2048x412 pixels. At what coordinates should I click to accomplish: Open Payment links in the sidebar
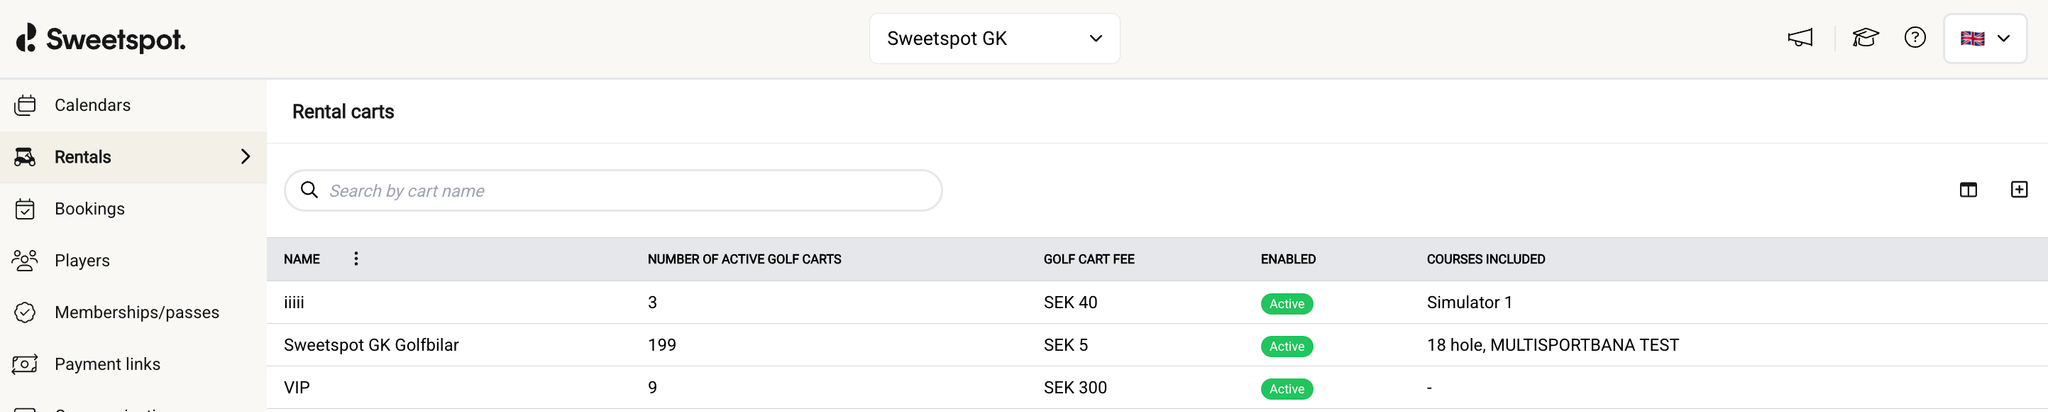[107, 365]
